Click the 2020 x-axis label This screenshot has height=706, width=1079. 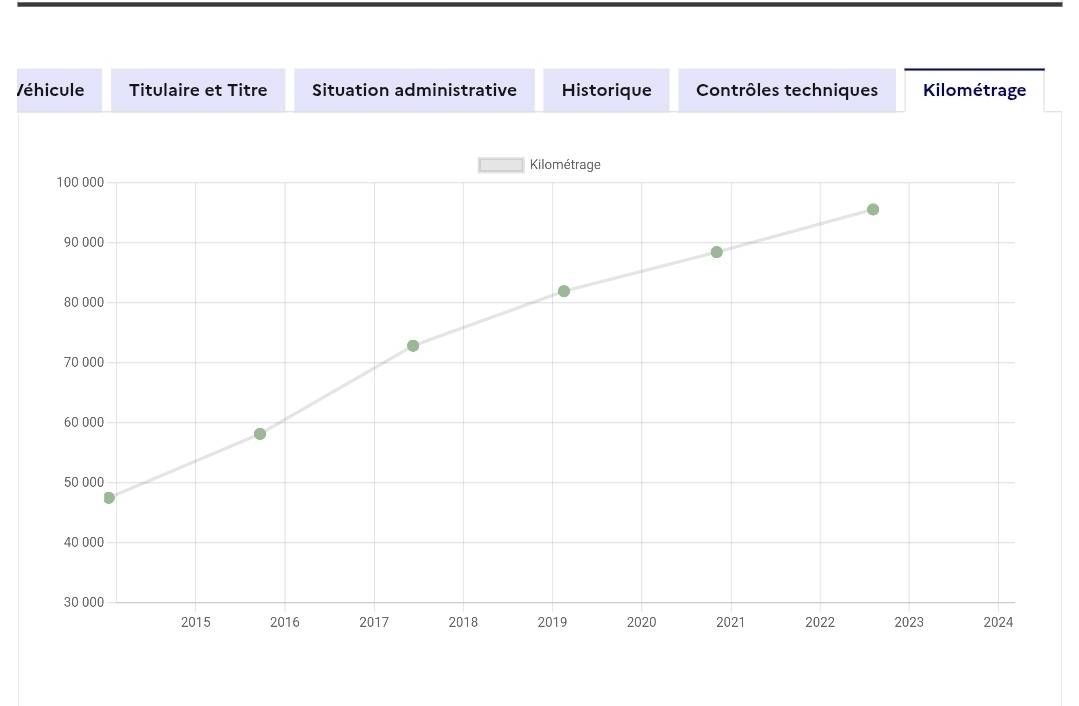pos(641,622)
